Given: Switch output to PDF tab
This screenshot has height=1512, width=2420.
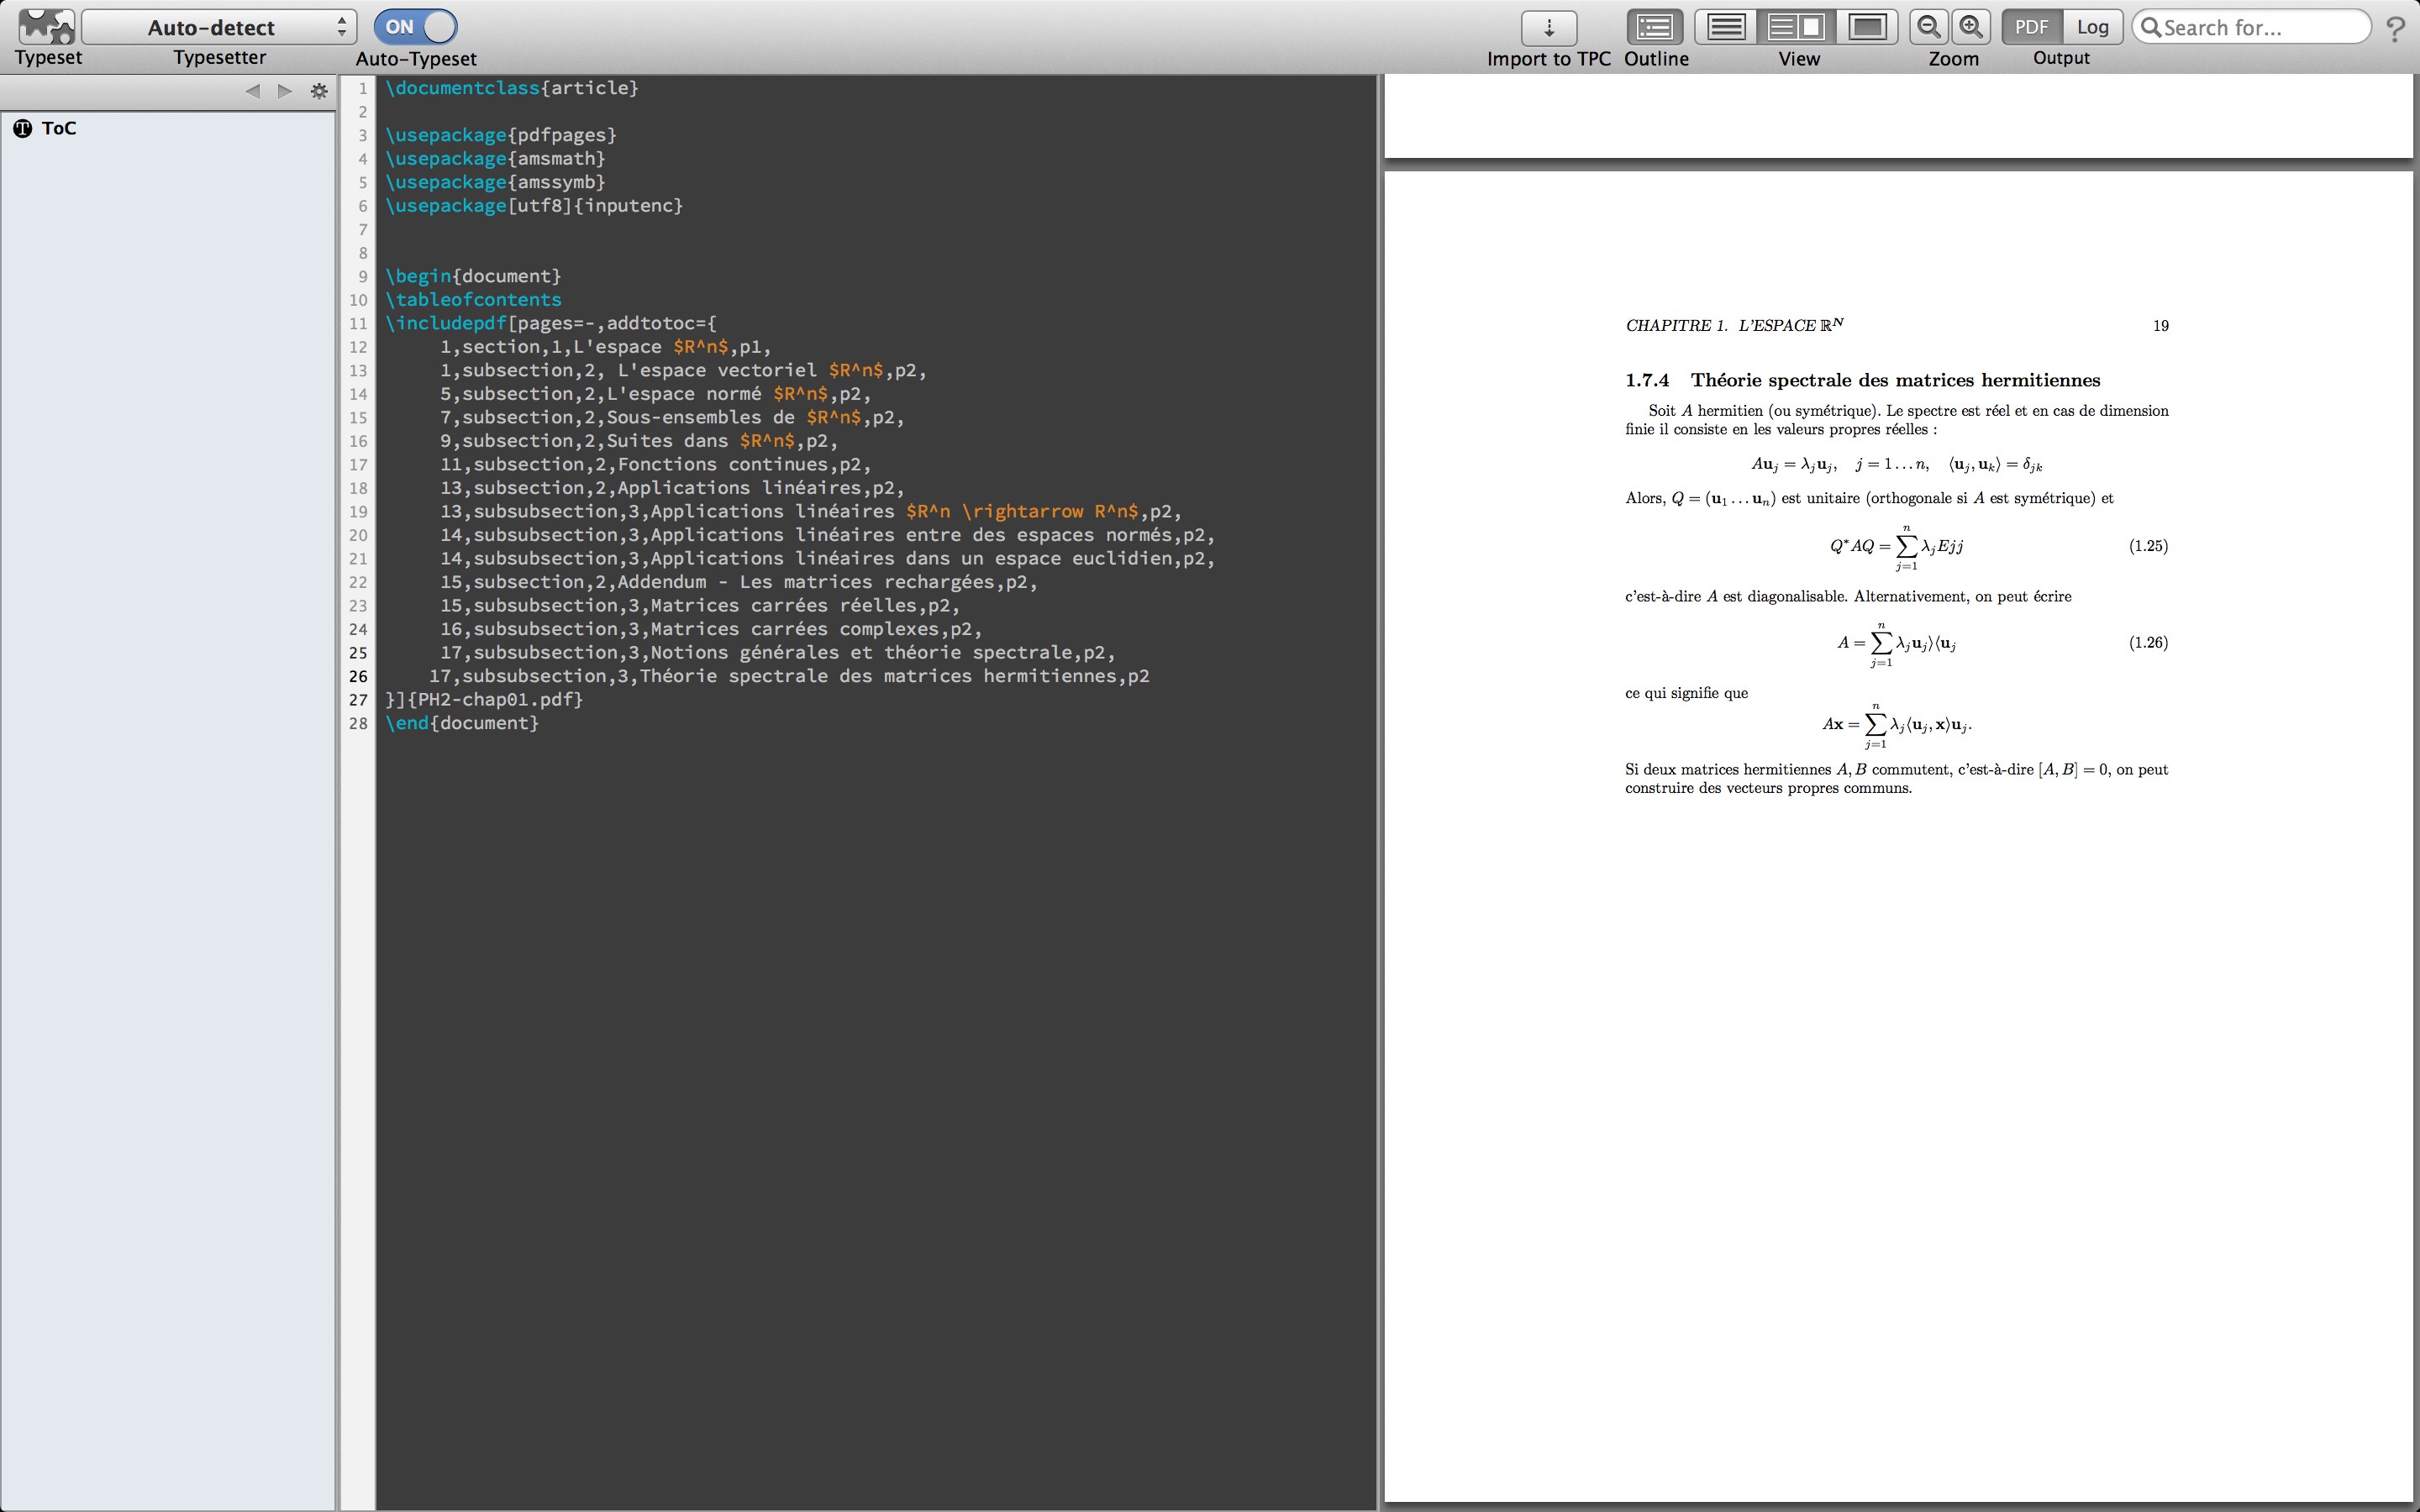Looking at the screenshot, I should [x=2031, y=27].
